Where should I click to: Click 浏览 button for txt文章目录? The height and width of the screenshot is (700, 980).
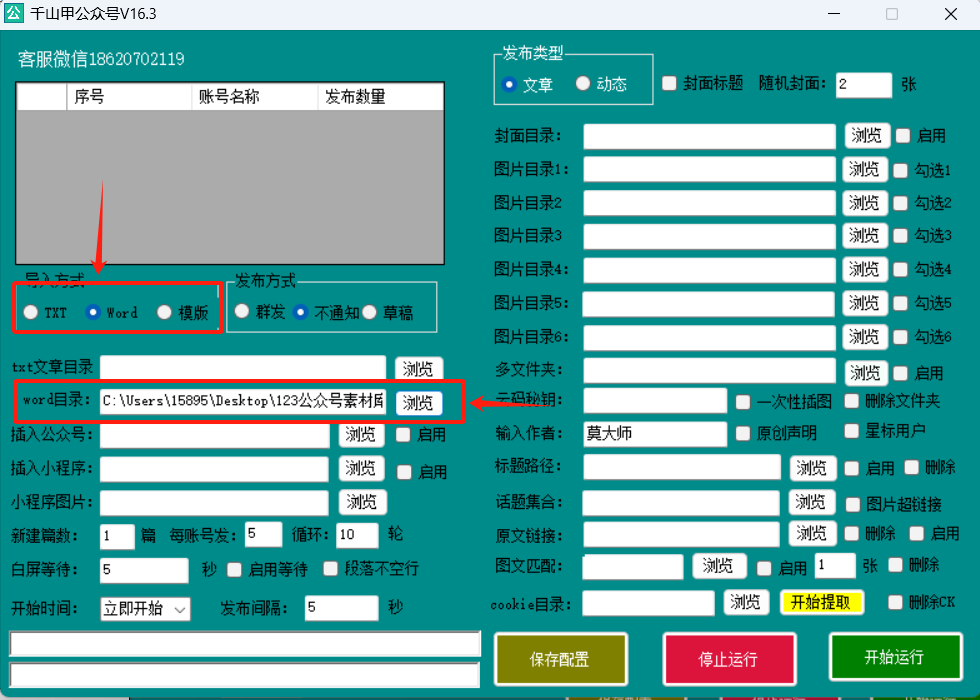coord(419,369)
